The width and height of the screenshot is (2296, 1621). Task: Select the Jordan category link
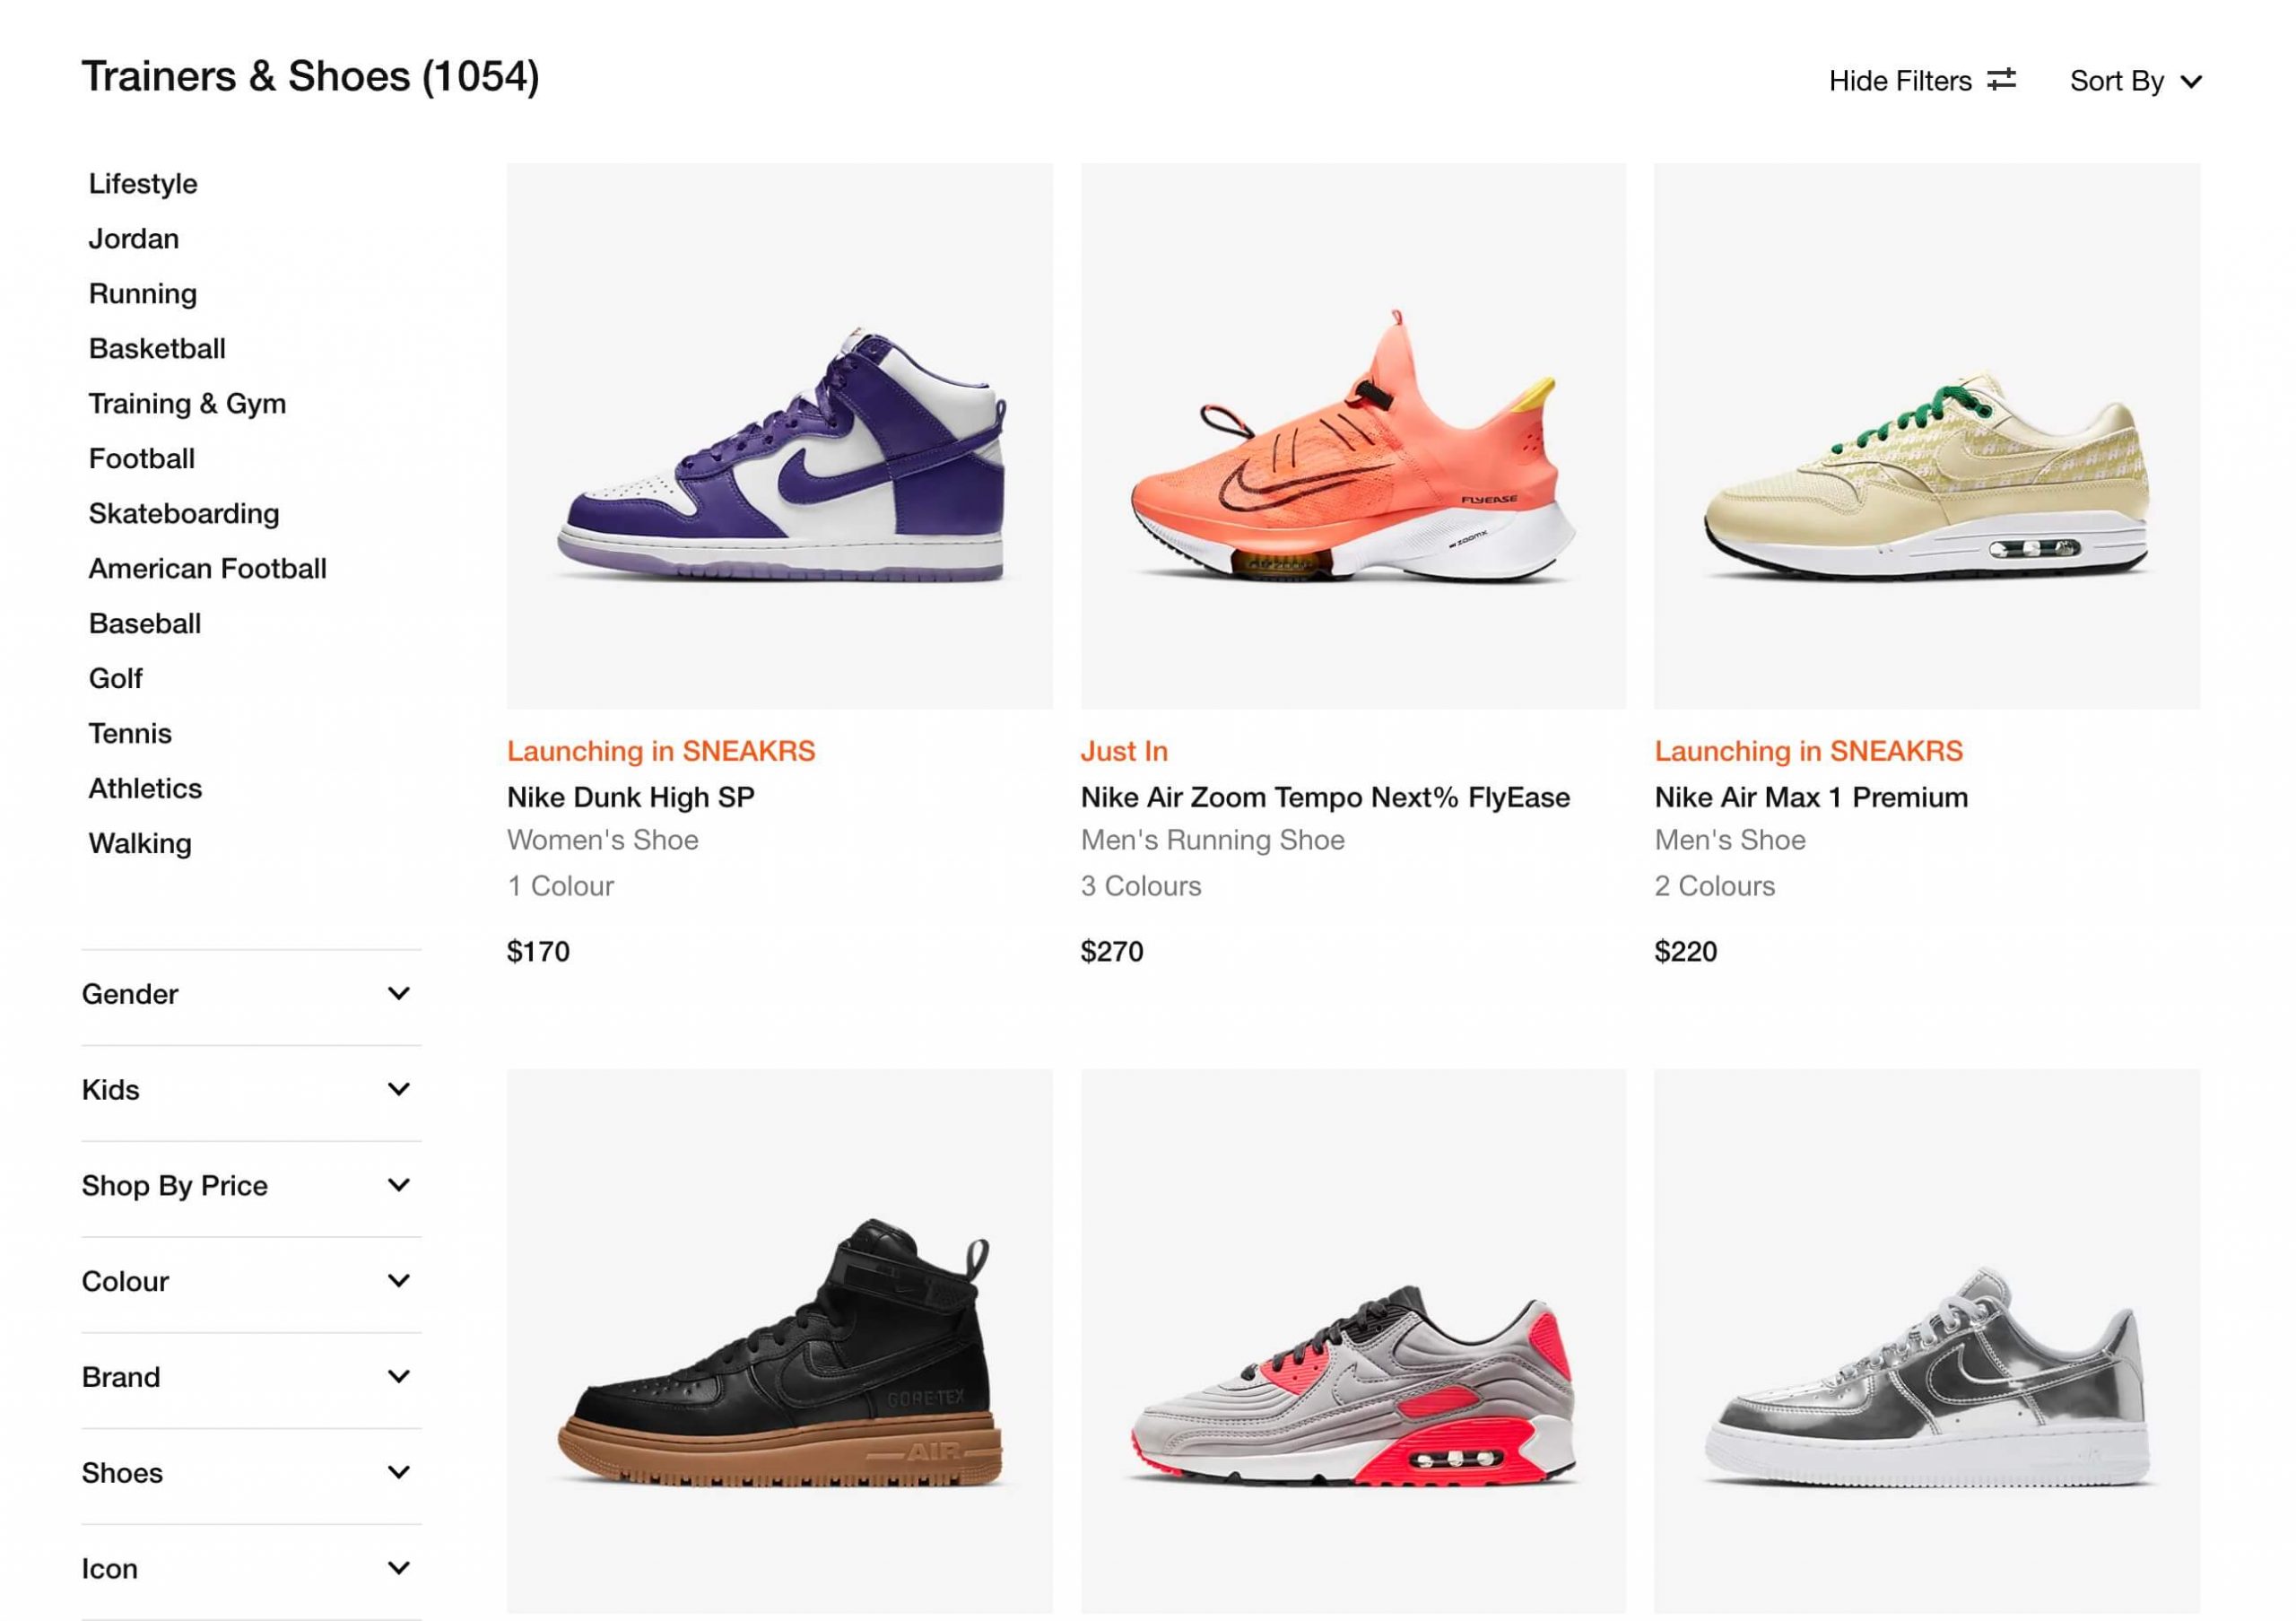click(x=134, y=239)
